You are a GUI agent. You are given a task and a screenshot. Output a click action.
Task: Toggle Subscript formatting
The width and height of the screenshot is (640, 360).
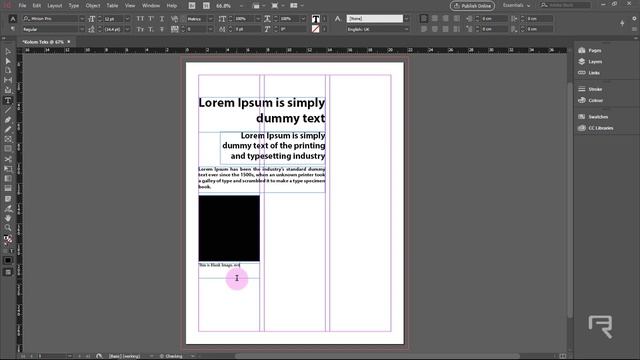151,29
